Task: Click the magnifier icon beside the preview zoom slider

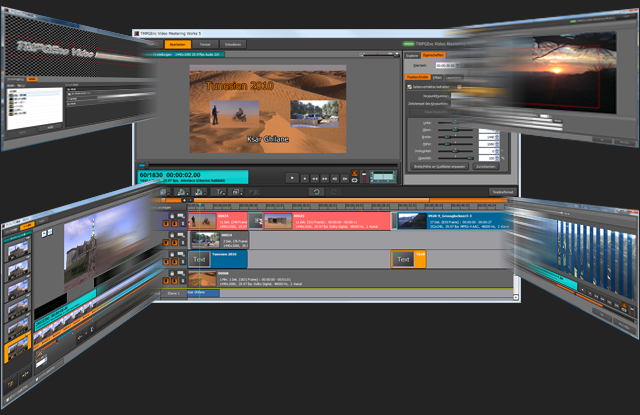Action: tap(361, 54)
